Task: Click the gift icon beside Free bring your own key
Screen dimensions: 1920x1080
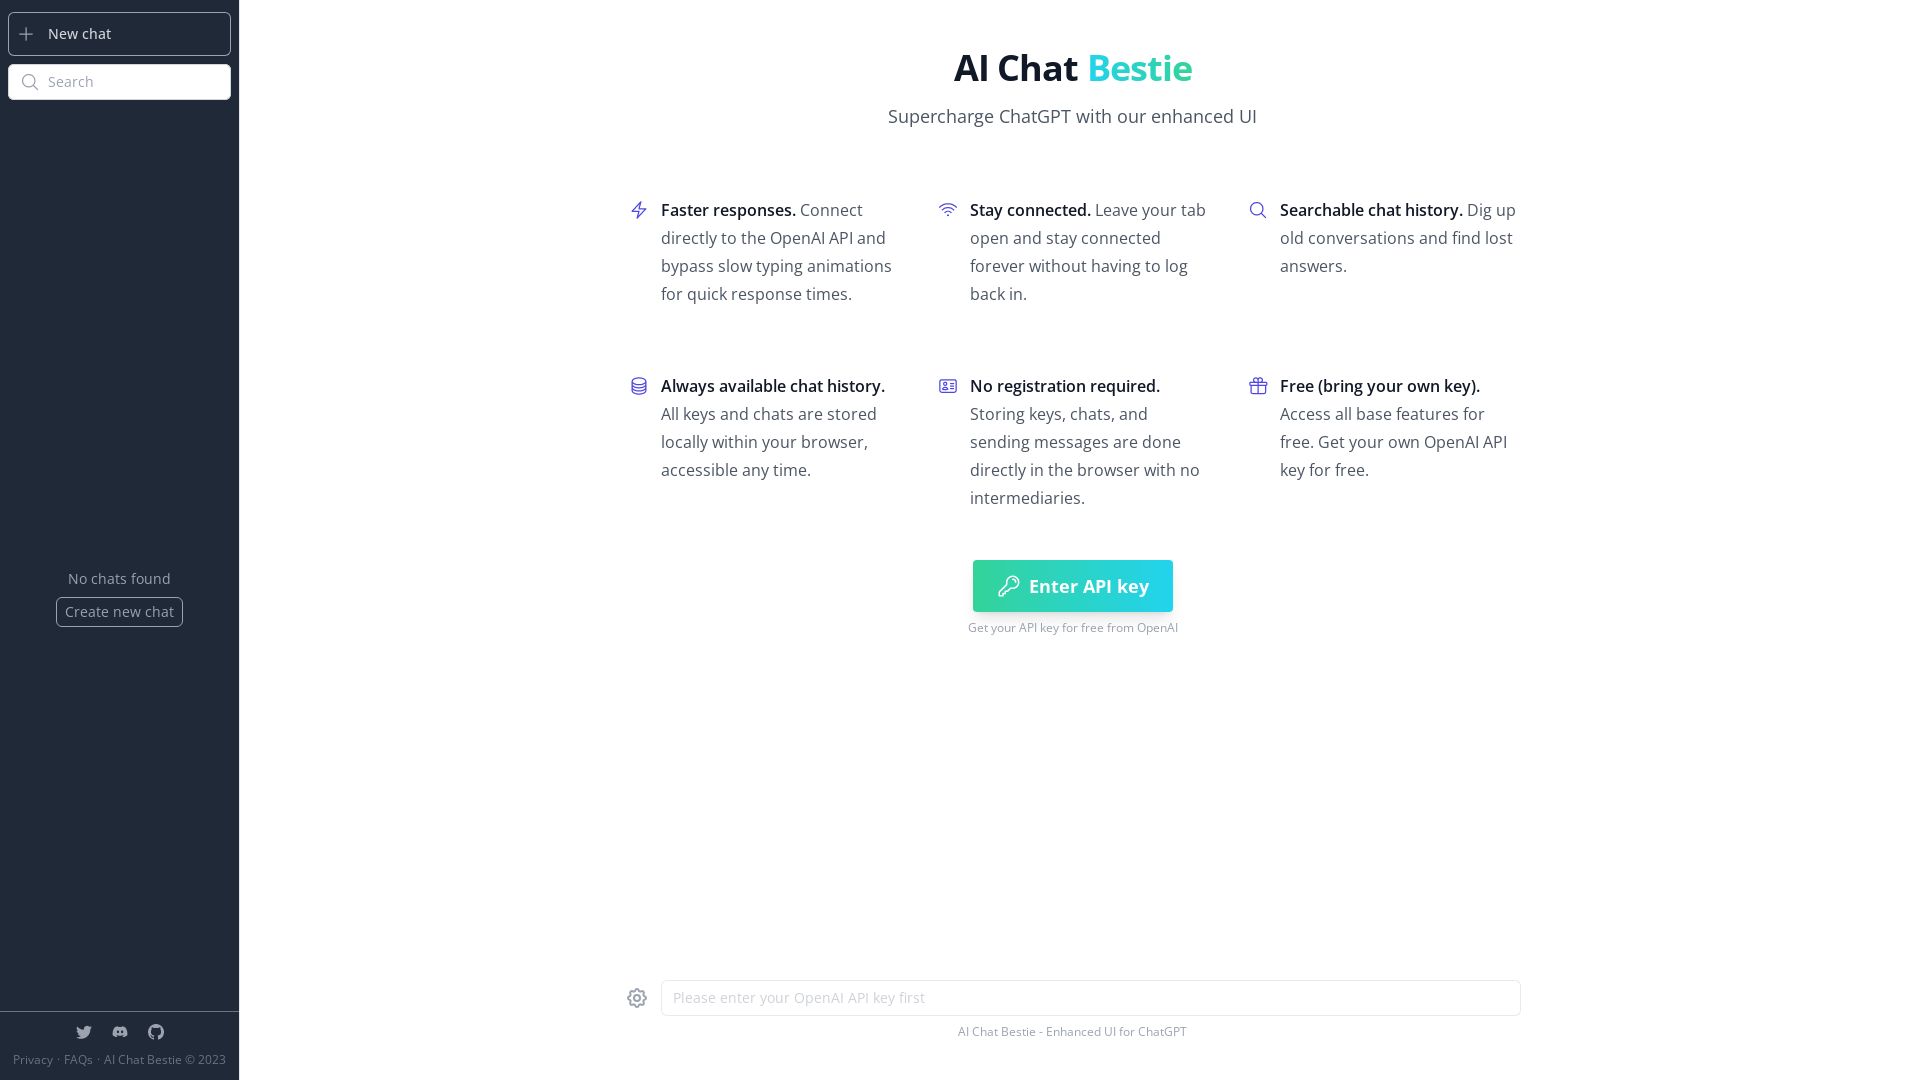Action: coord(1258,386)
